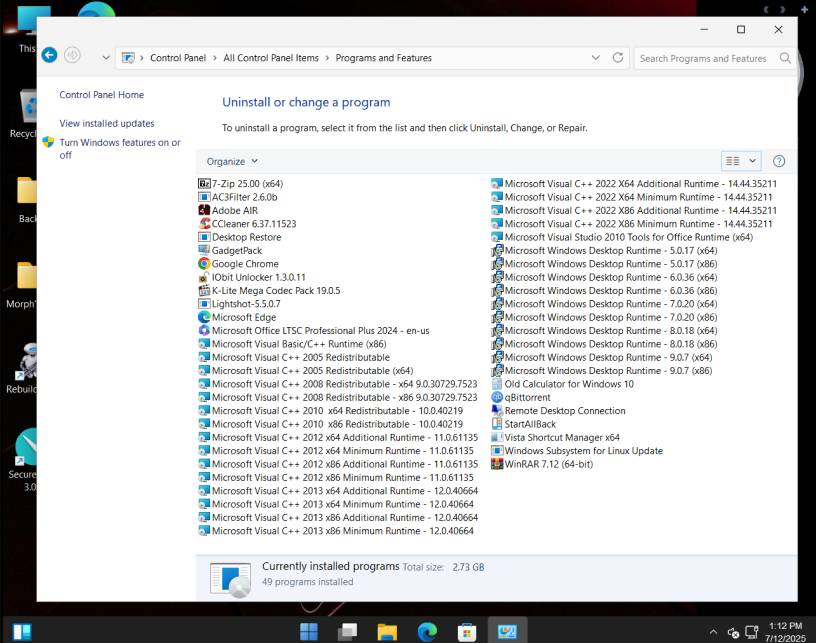This screenshot has width=816, height=643.
Task: Click the Microsoft Edge list icon
Action: tap(204, 317)
